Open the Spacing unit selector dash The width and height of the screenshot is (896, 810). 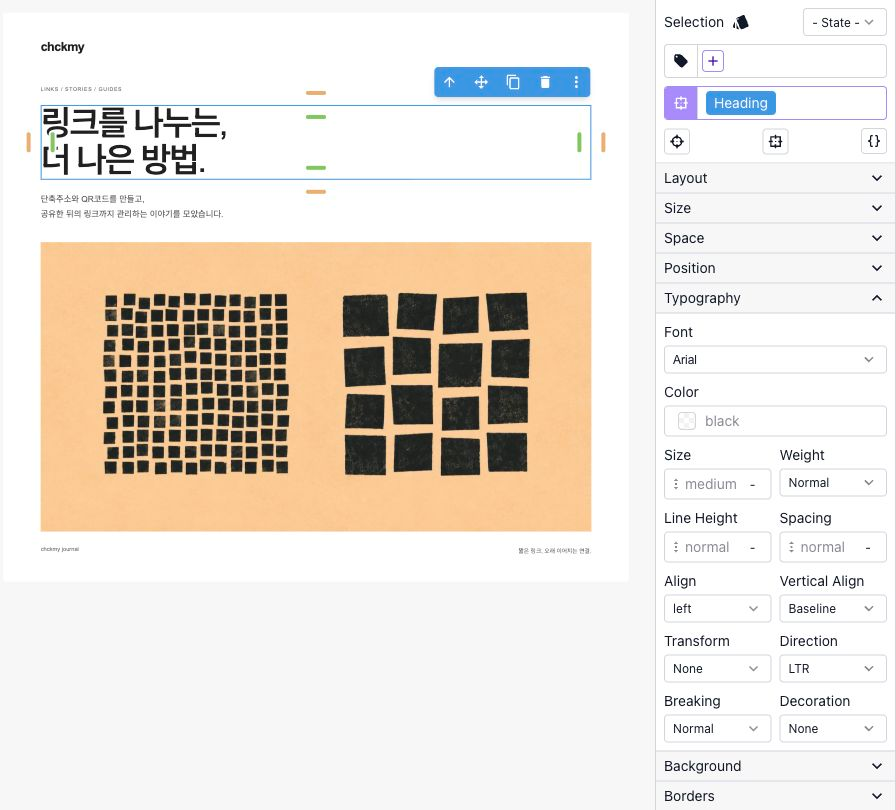click(868, 547)
